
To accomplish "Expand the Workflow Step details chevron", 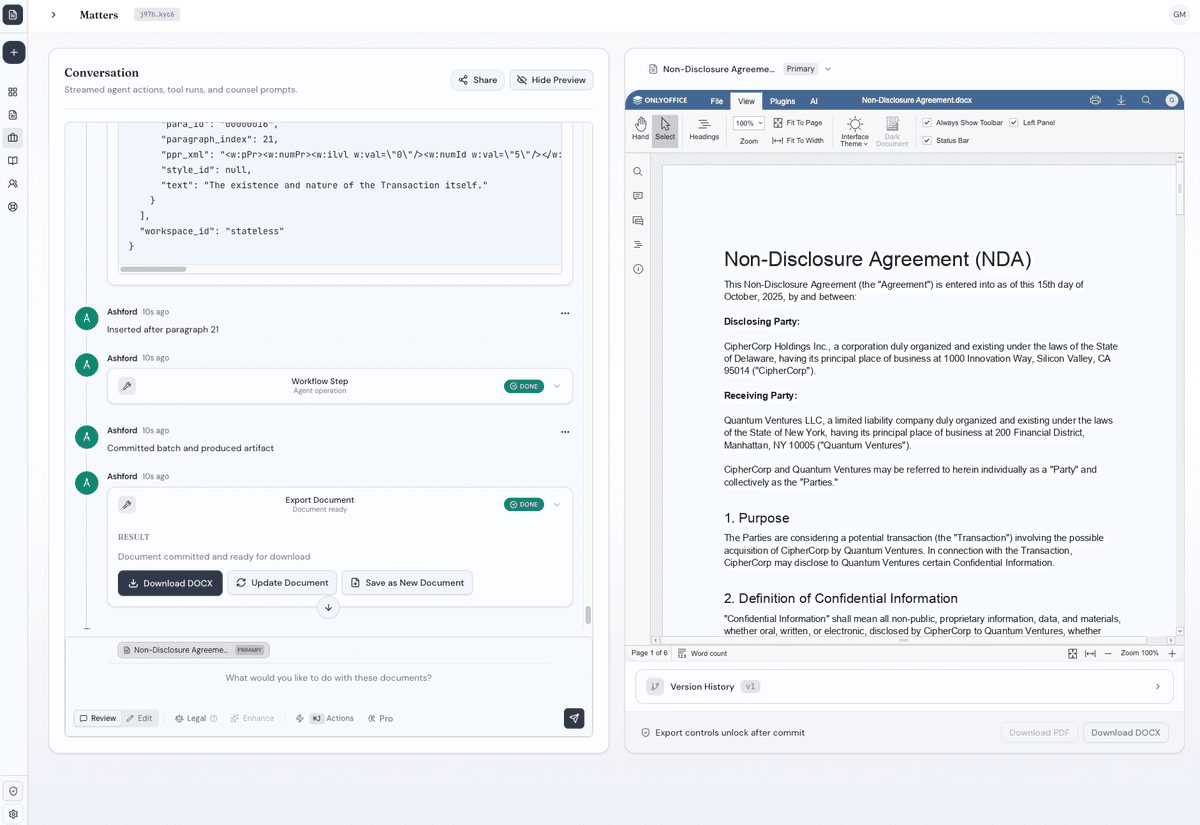I will 557,385.
